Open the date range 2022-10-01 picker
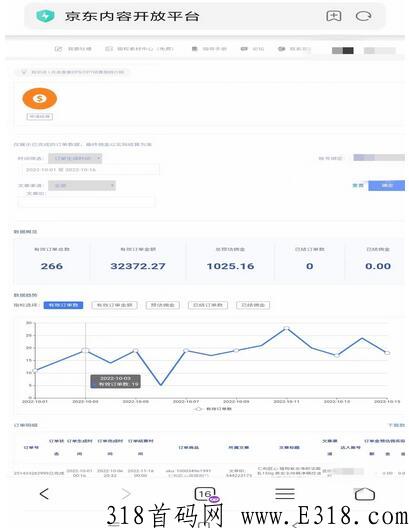The width and height of the screenshot is (409, 528). [89, 169]
